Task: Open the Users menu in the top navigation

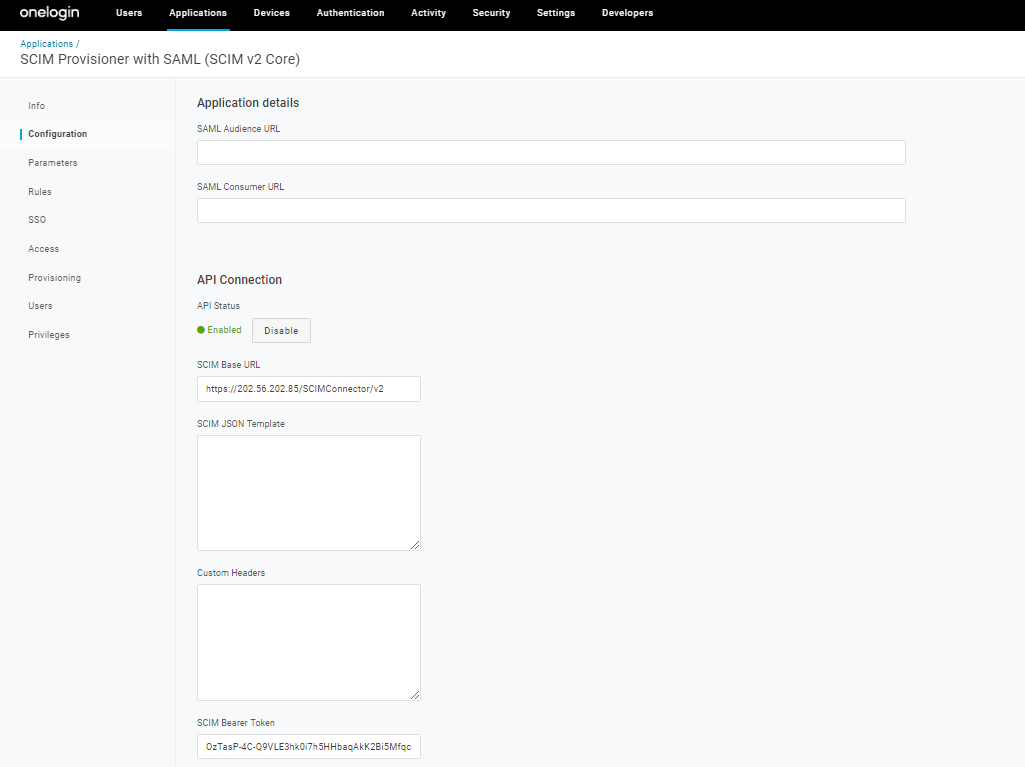Action: tap(128, 13)
